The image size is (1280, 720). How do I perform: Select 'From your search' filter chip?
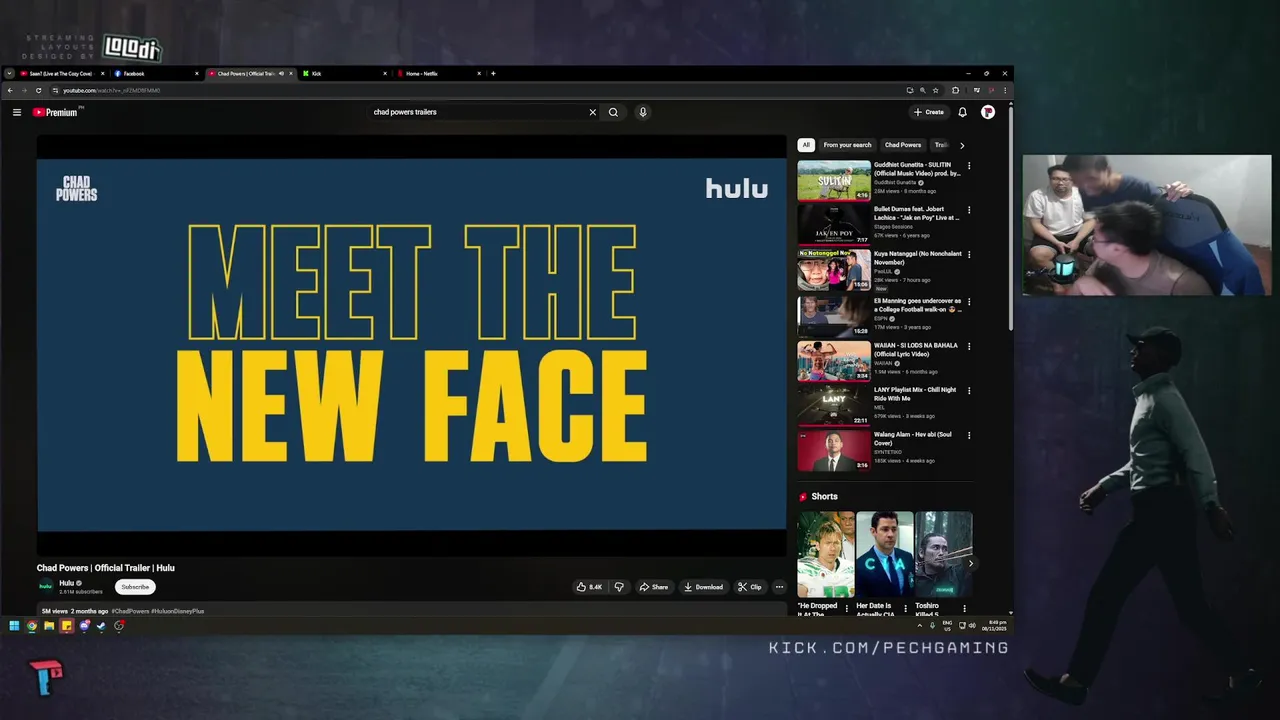[847, 145]
